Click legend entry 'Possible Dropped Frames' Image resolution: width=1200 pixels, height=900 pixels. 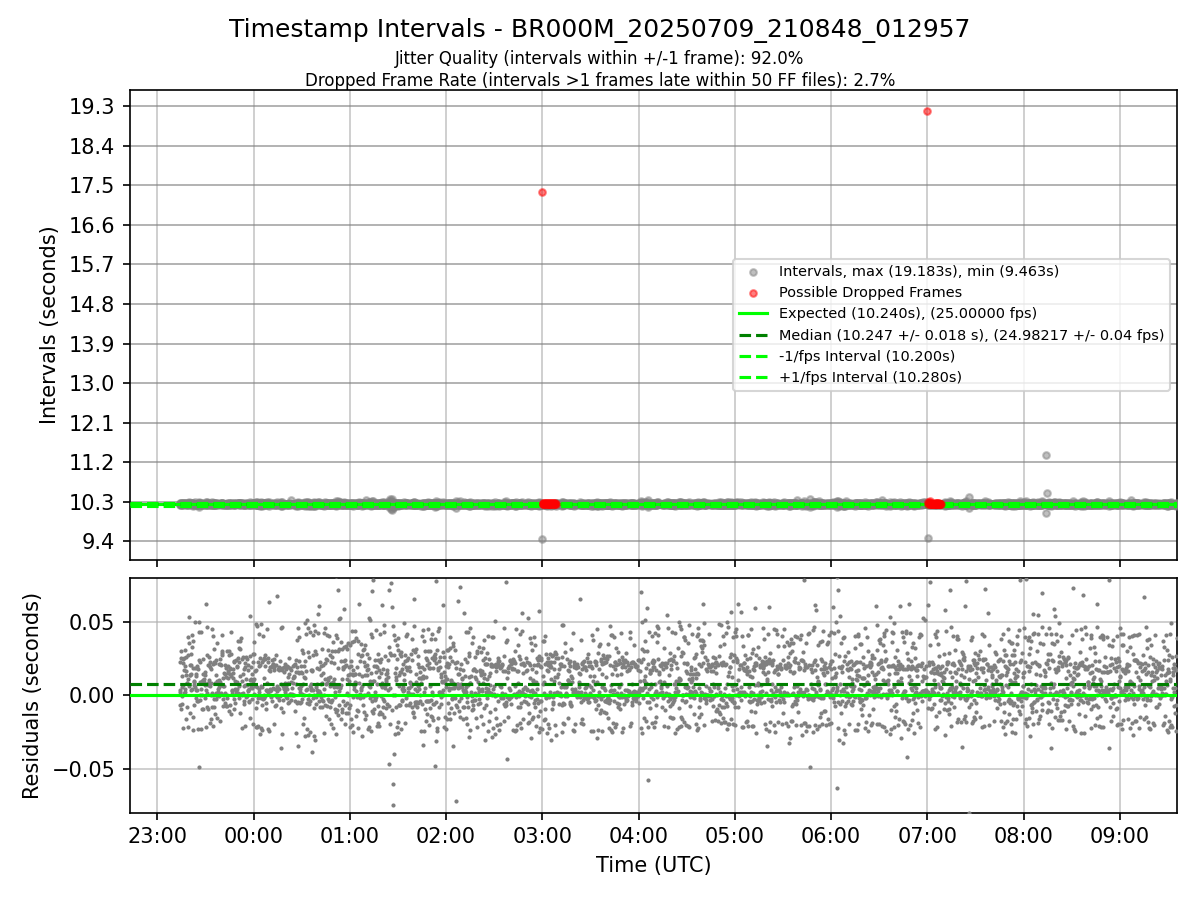(x=870, y=292)
